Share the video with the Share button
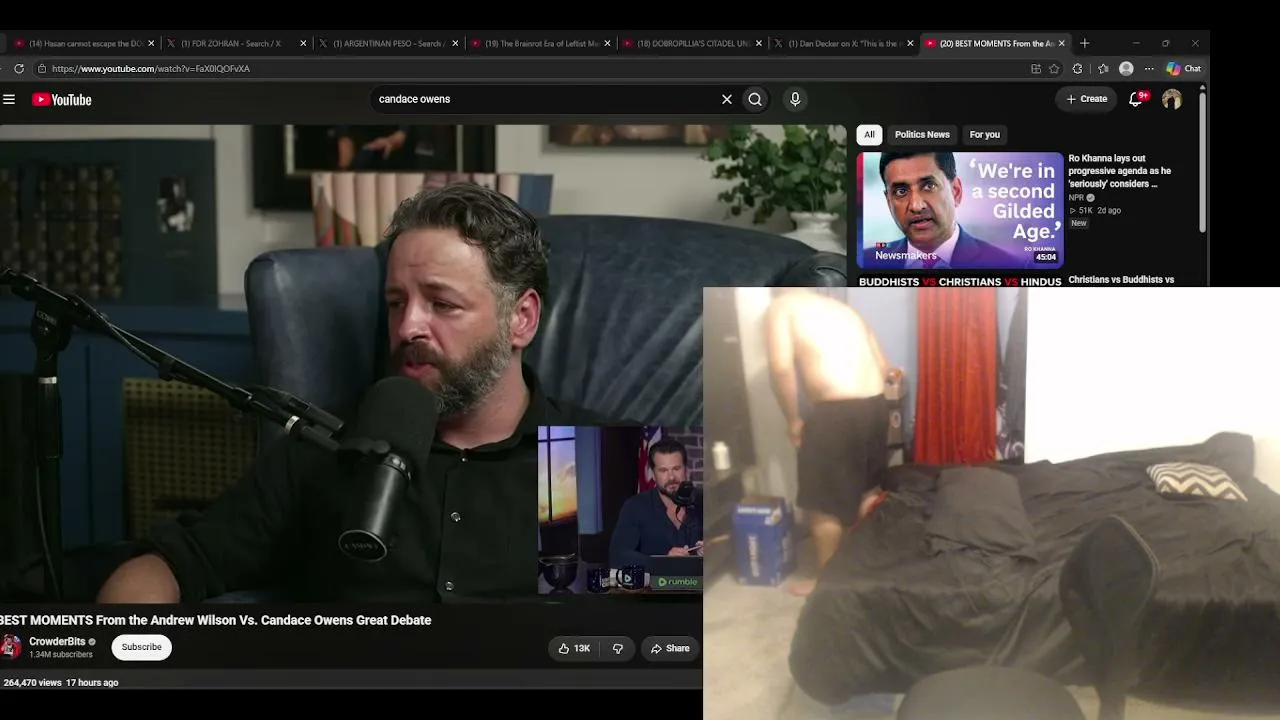Screen dimensions: 1280x720 670,648
